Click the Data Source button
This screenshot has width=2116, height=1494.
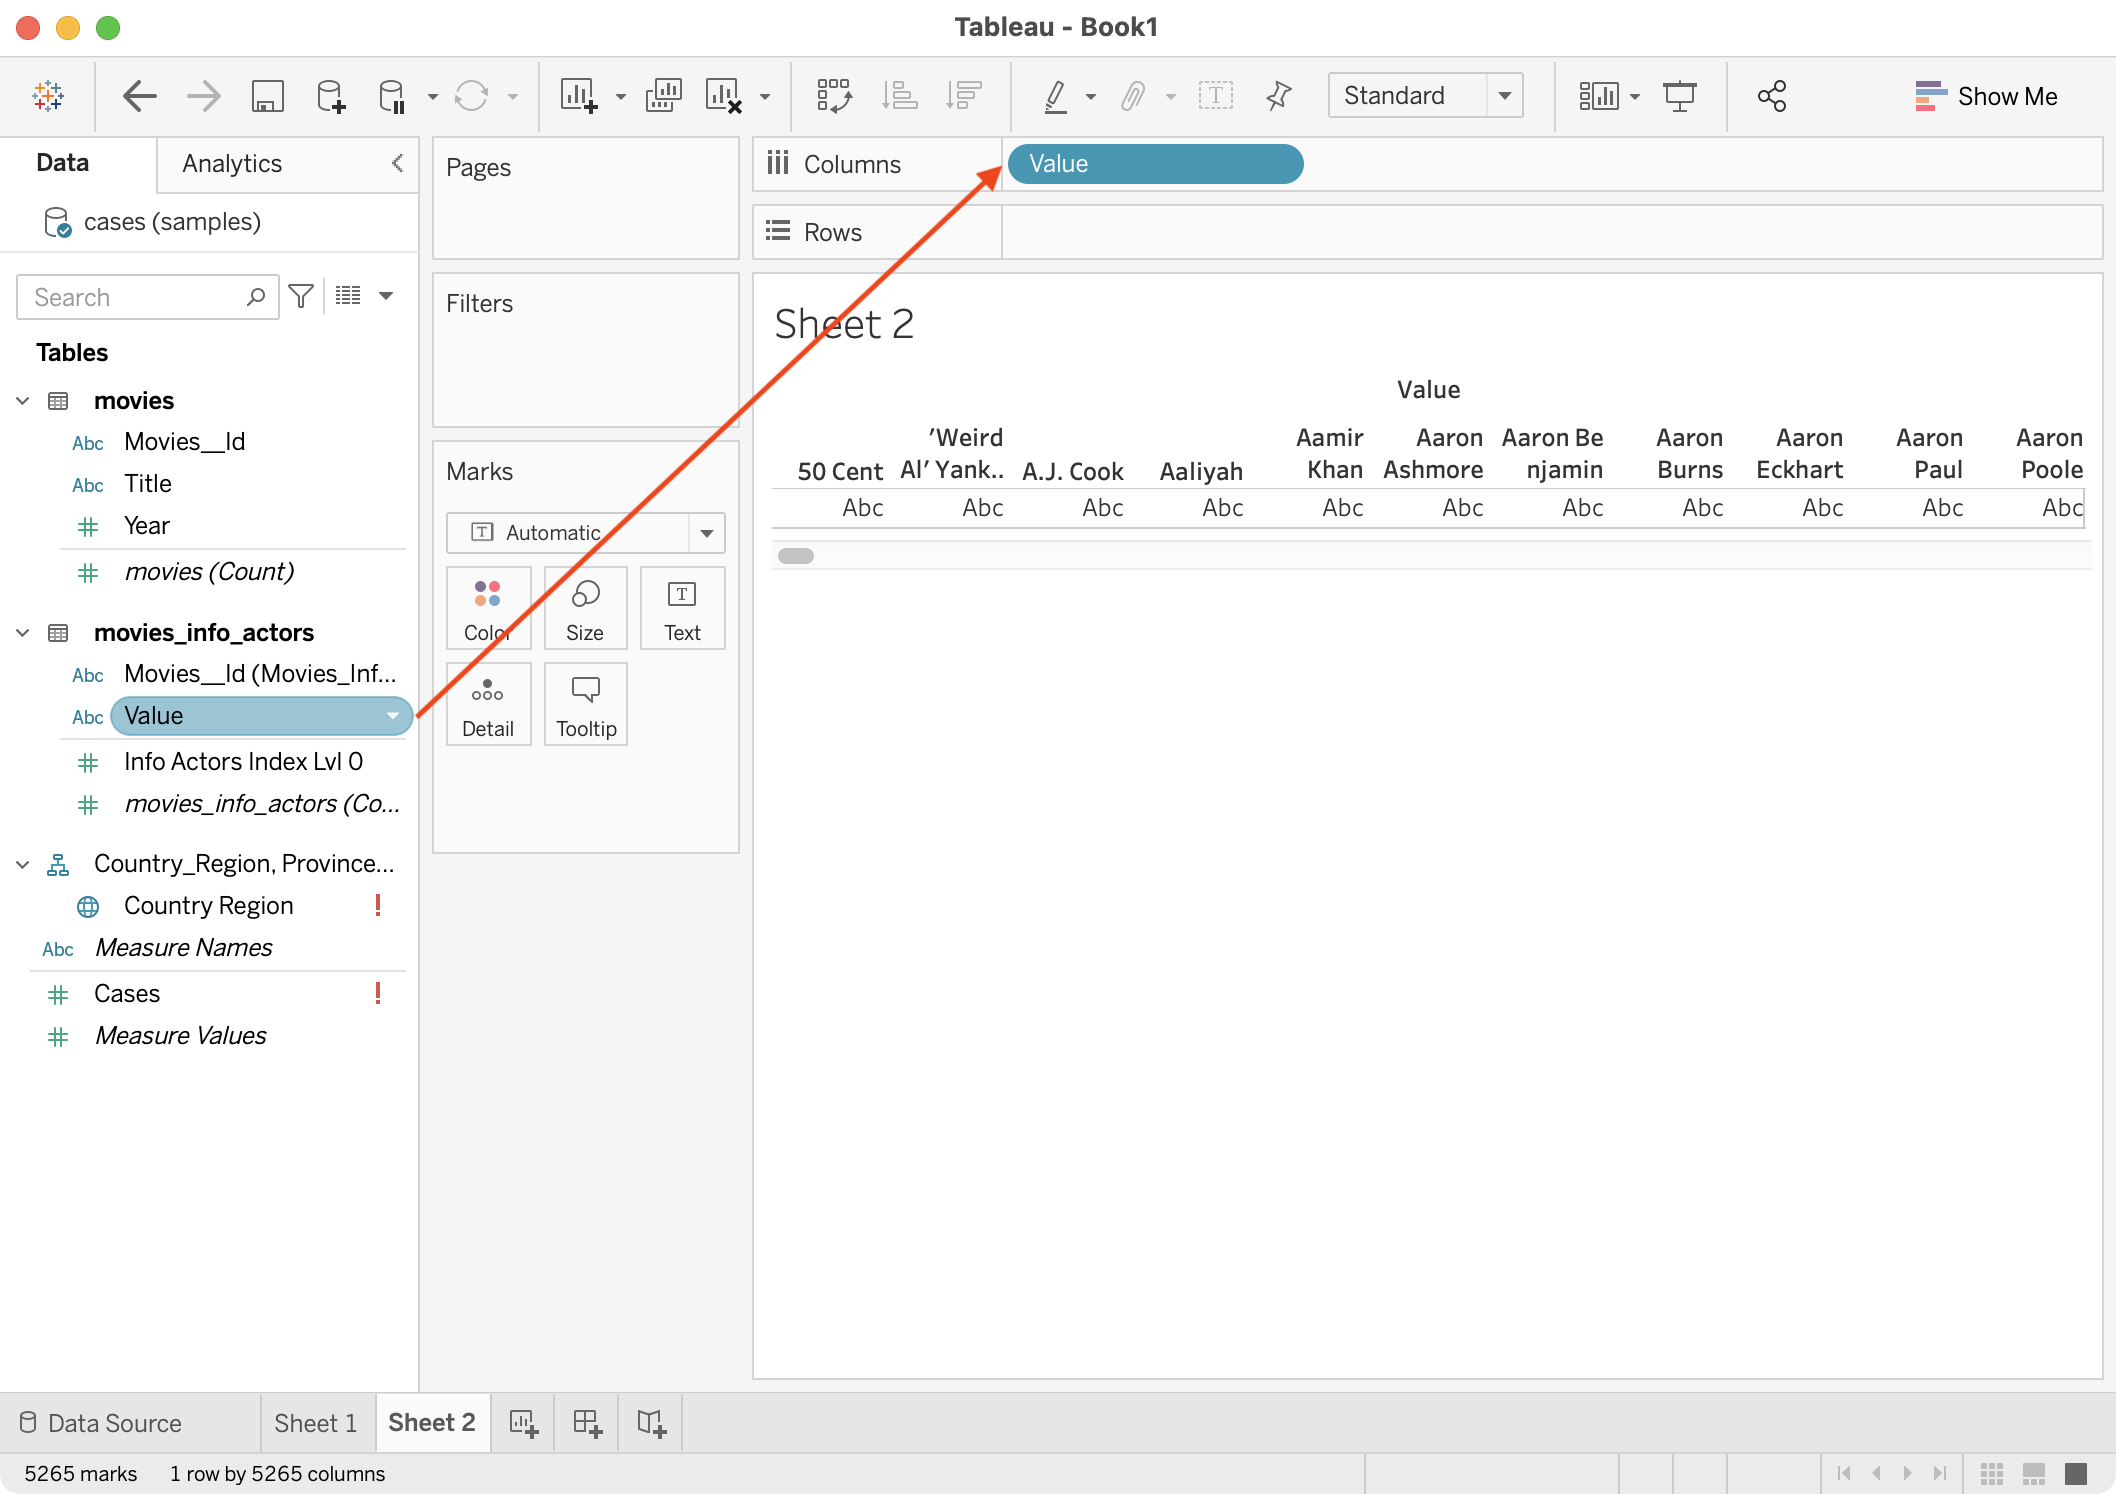(101, 1423)
